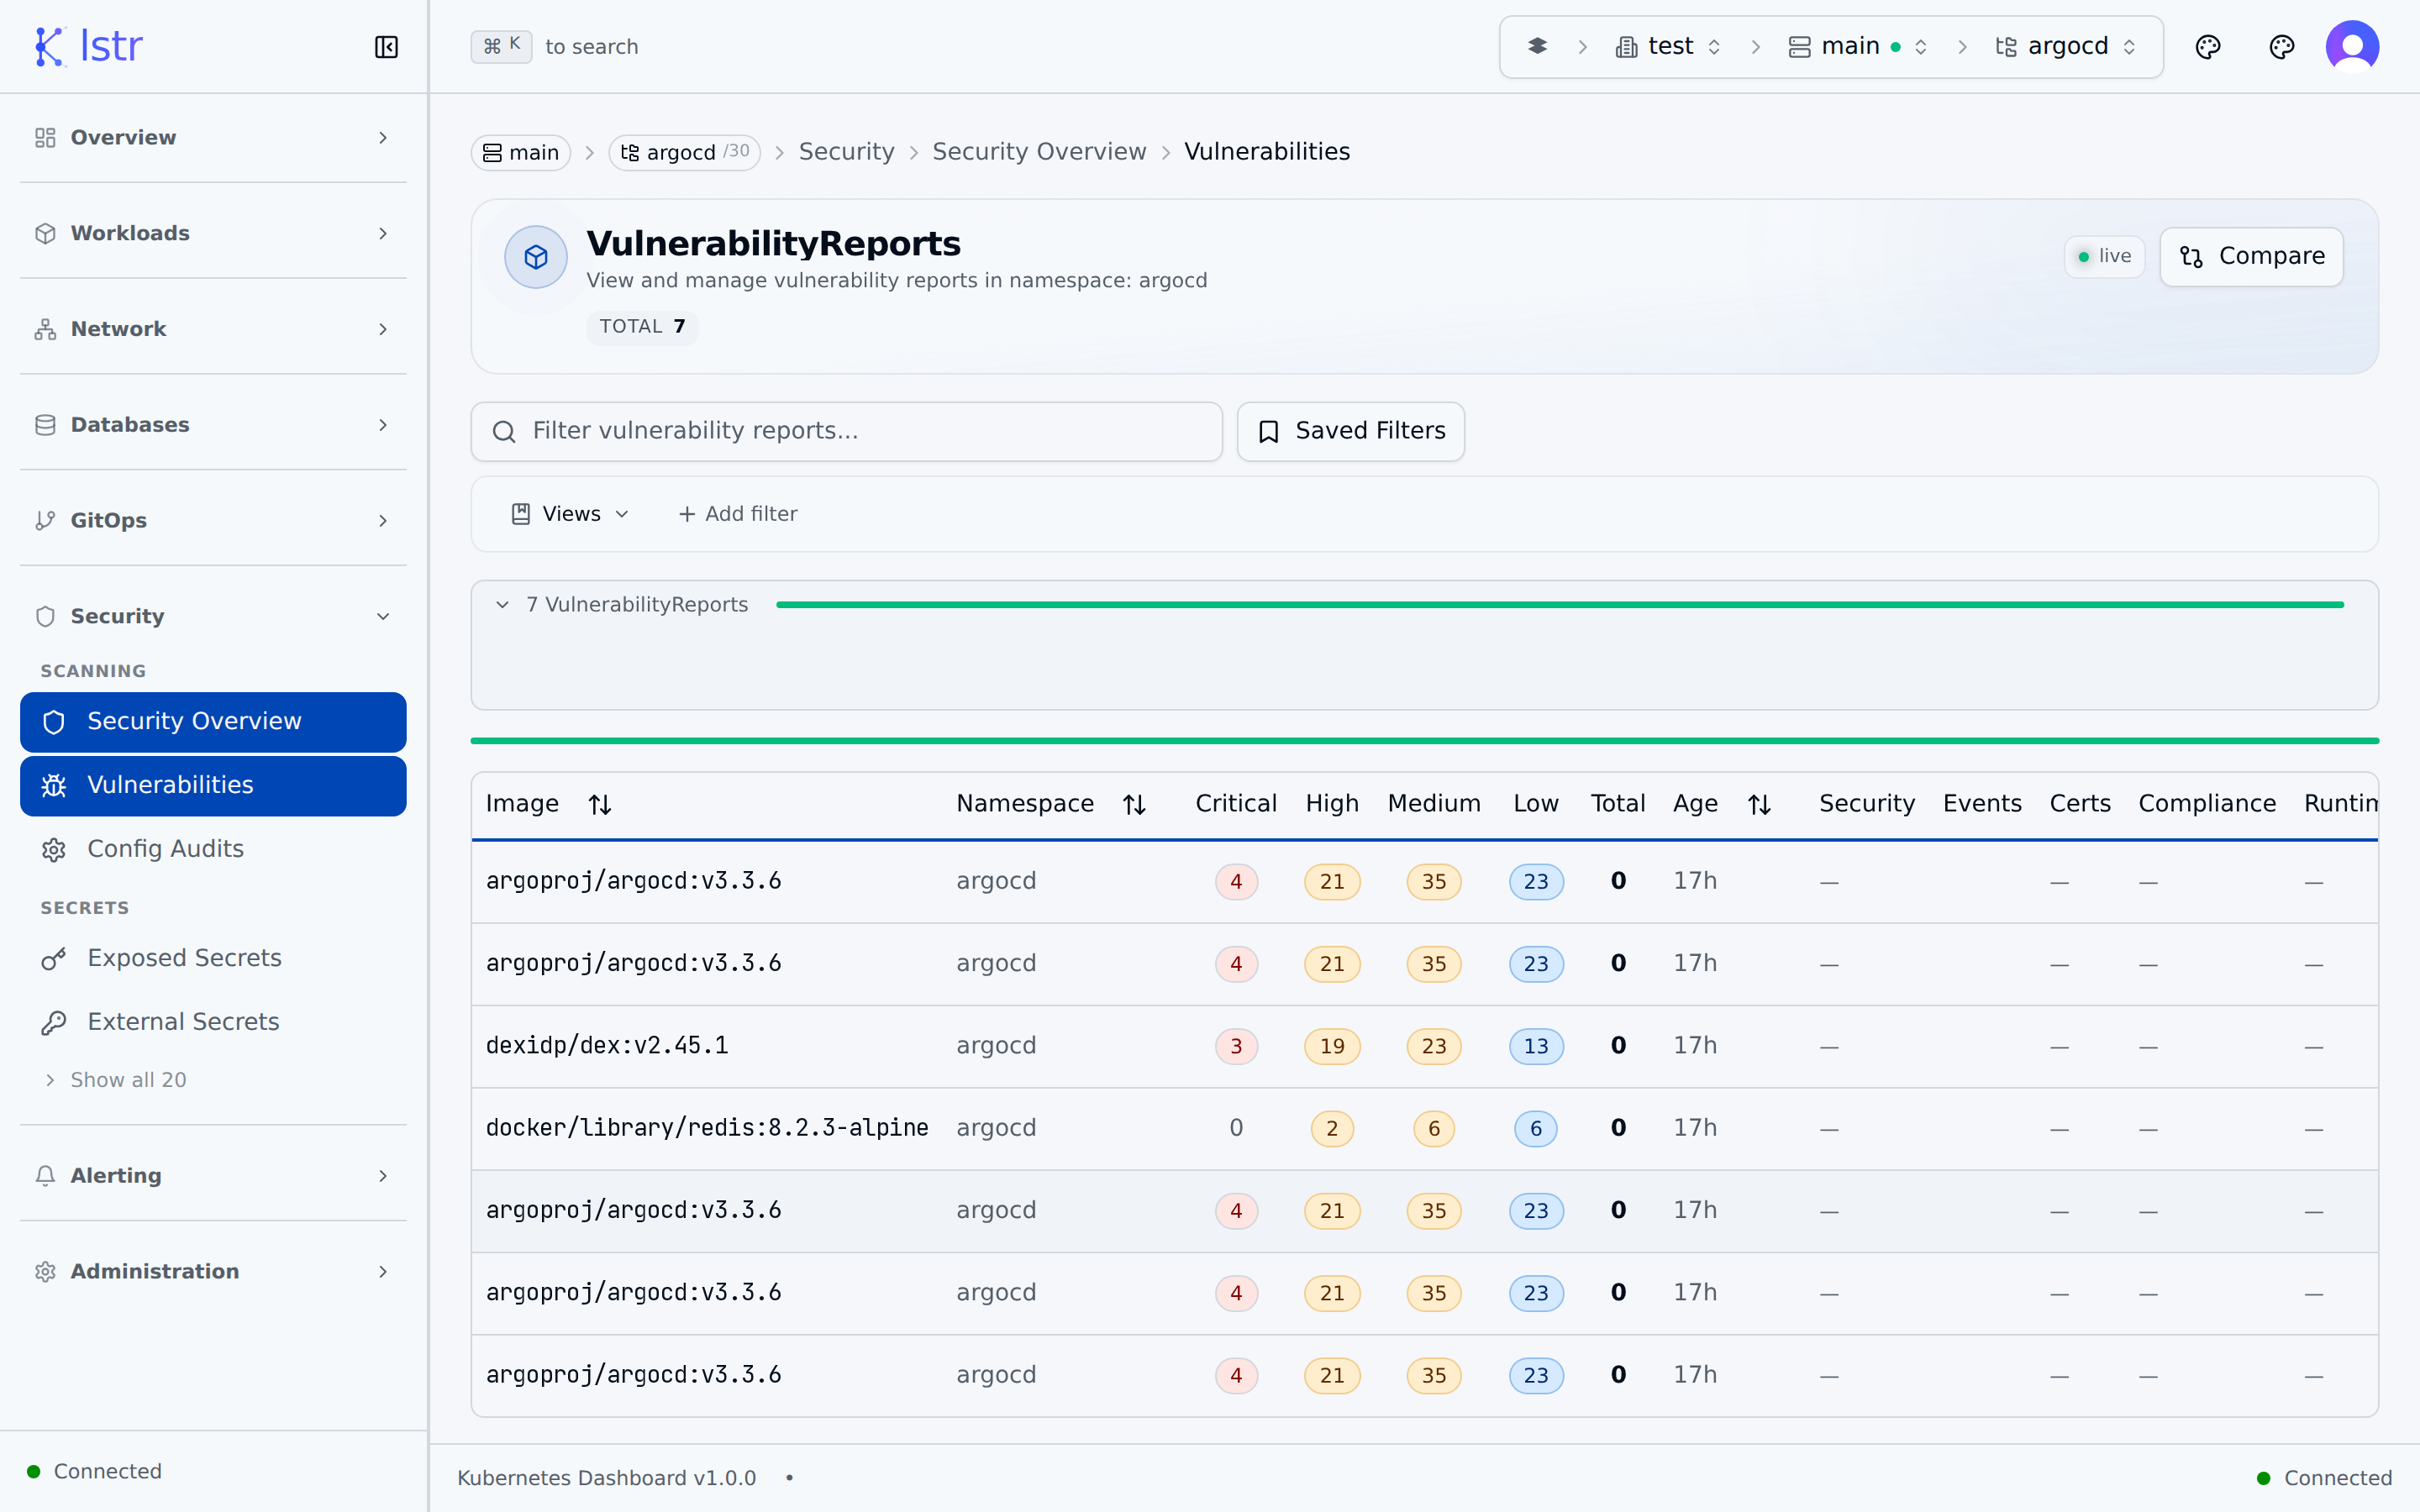Viewport: 2420px width, 1512px height.
Task: Collapse the sidebar panel icon
Action: click(x=386, y=47)
